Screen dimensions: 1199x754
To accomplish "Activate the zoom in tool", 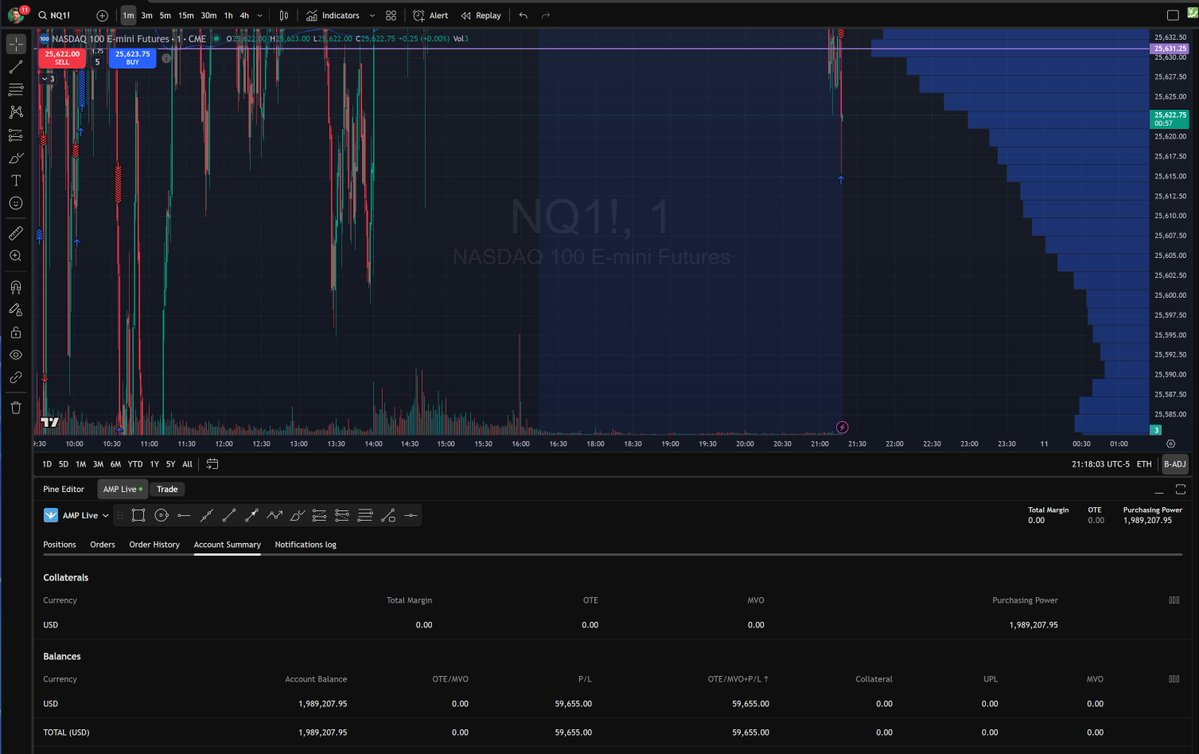I will tap(16, 256).
